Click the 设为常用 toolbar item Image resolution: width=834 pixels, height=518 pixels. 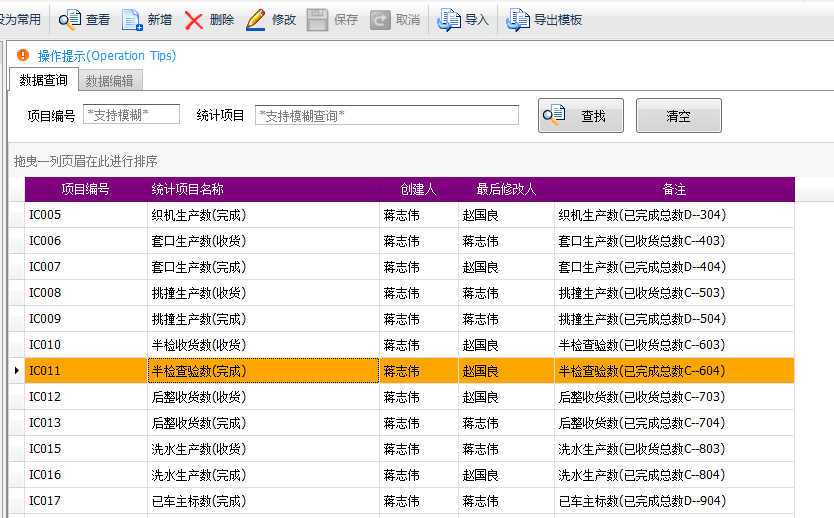(20, 20)
